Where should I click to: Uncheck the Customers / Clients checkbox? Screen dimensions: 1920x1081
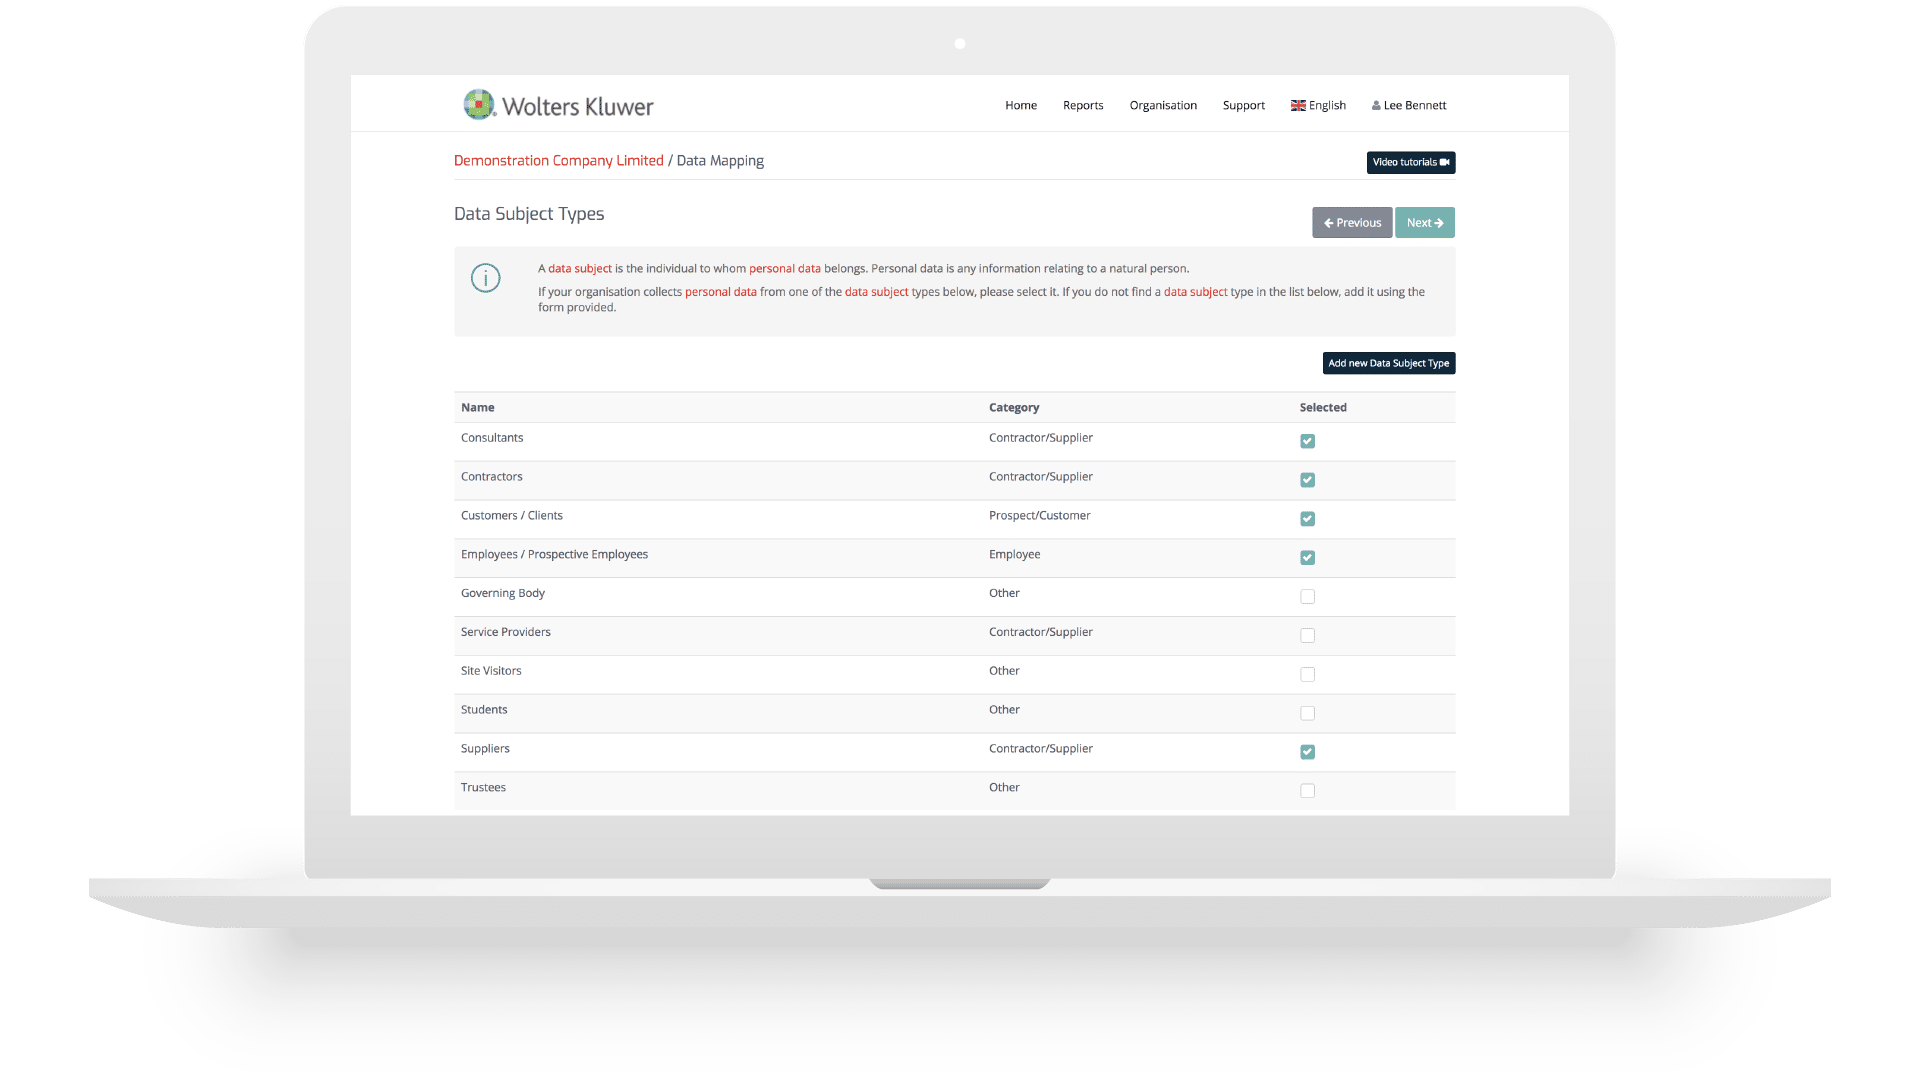click(x=1307, y=519)
